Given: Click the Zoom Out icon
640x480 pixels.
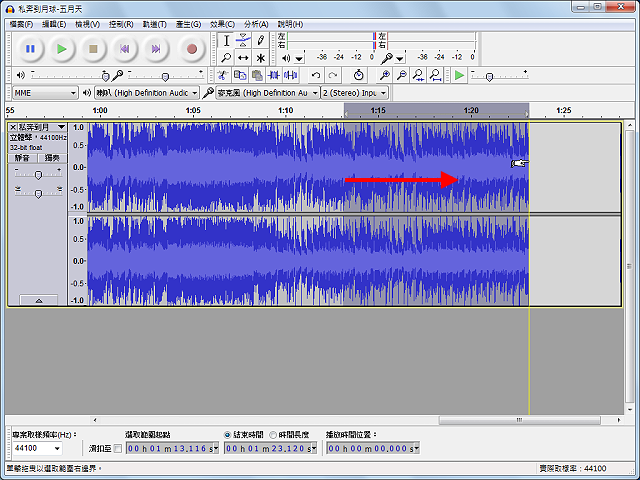Looking at the screenshot, I should 402,75.
